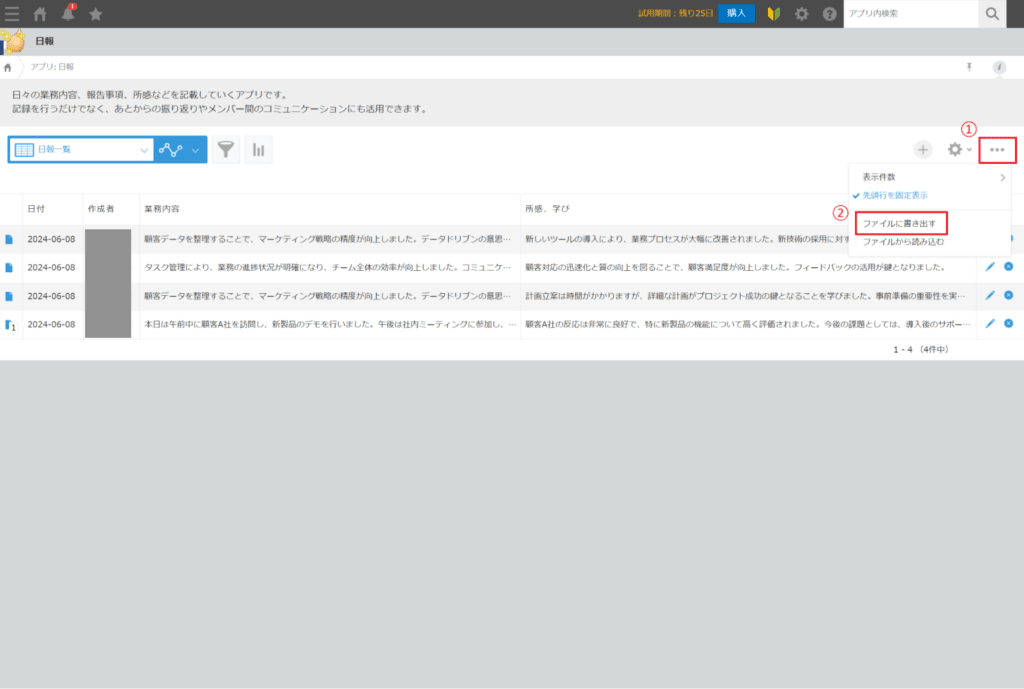Click the favorites star icon
1024x689 pixels.
[96, 14]
